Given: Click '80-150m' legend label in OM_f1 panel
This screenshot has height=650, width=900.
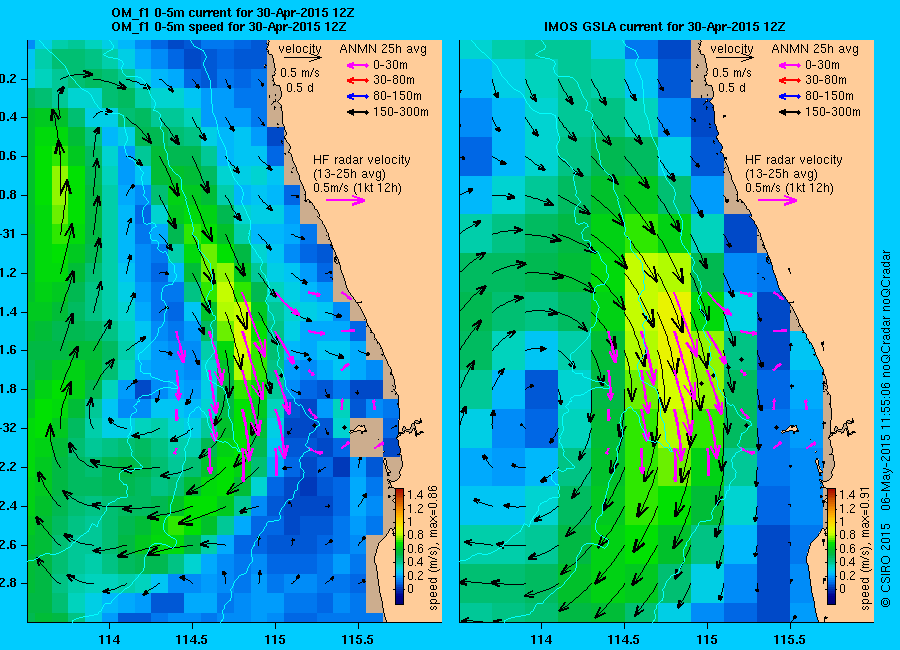Looking at the screenshot, I should click(x=397, y=96).
